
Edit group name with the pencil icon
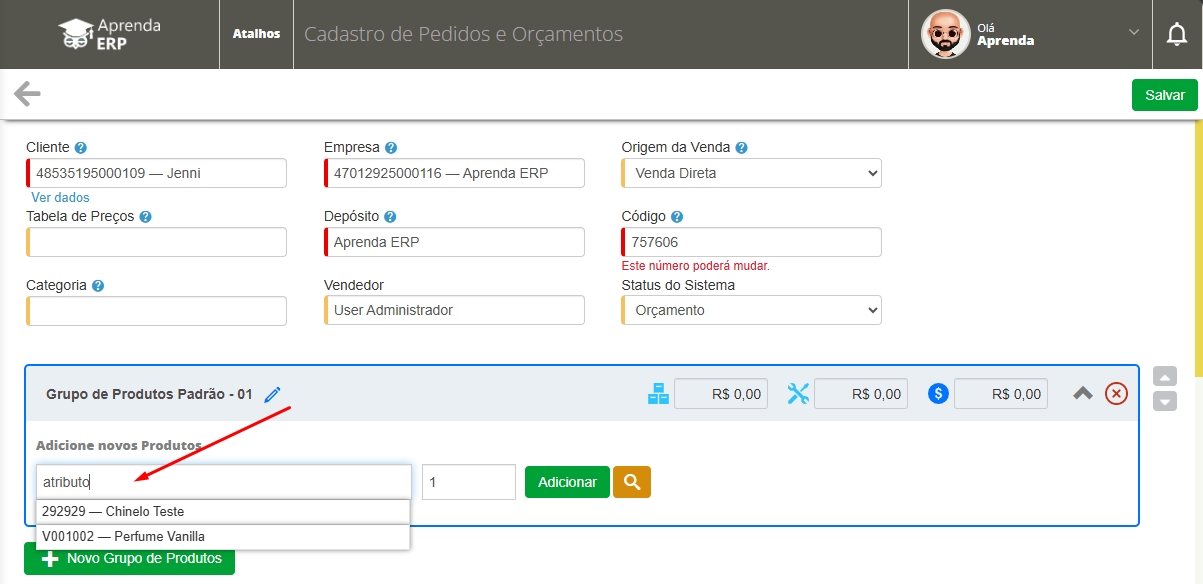(273, 395)
